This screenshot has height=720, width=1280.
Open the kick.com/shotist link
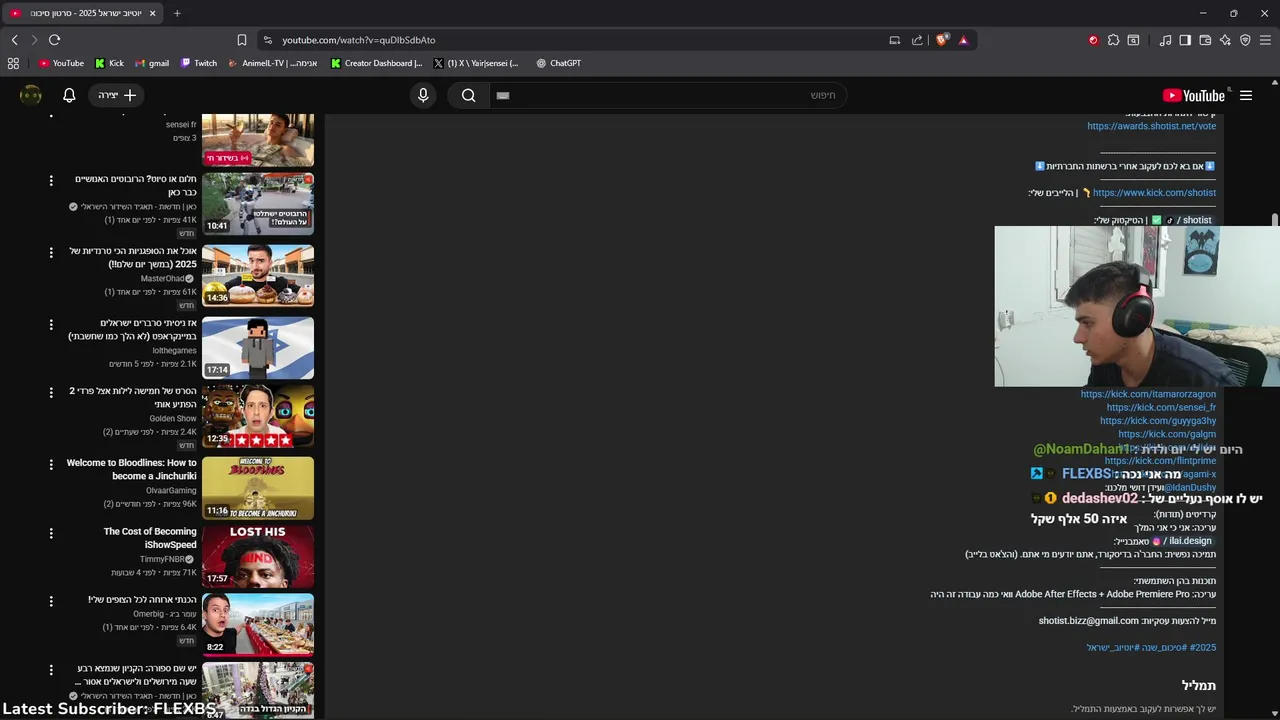1154,193
